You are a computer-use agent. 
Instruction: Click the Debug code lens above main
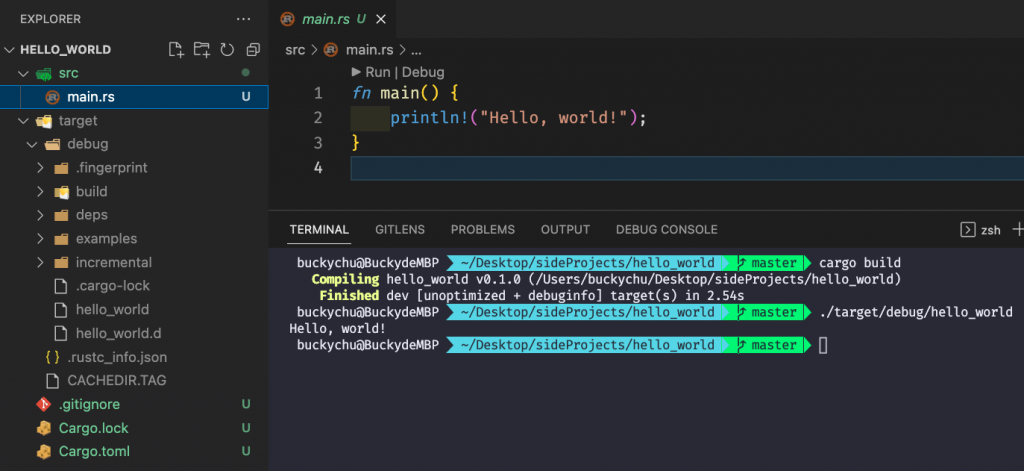pyautogui.click(x=423, y=72)
